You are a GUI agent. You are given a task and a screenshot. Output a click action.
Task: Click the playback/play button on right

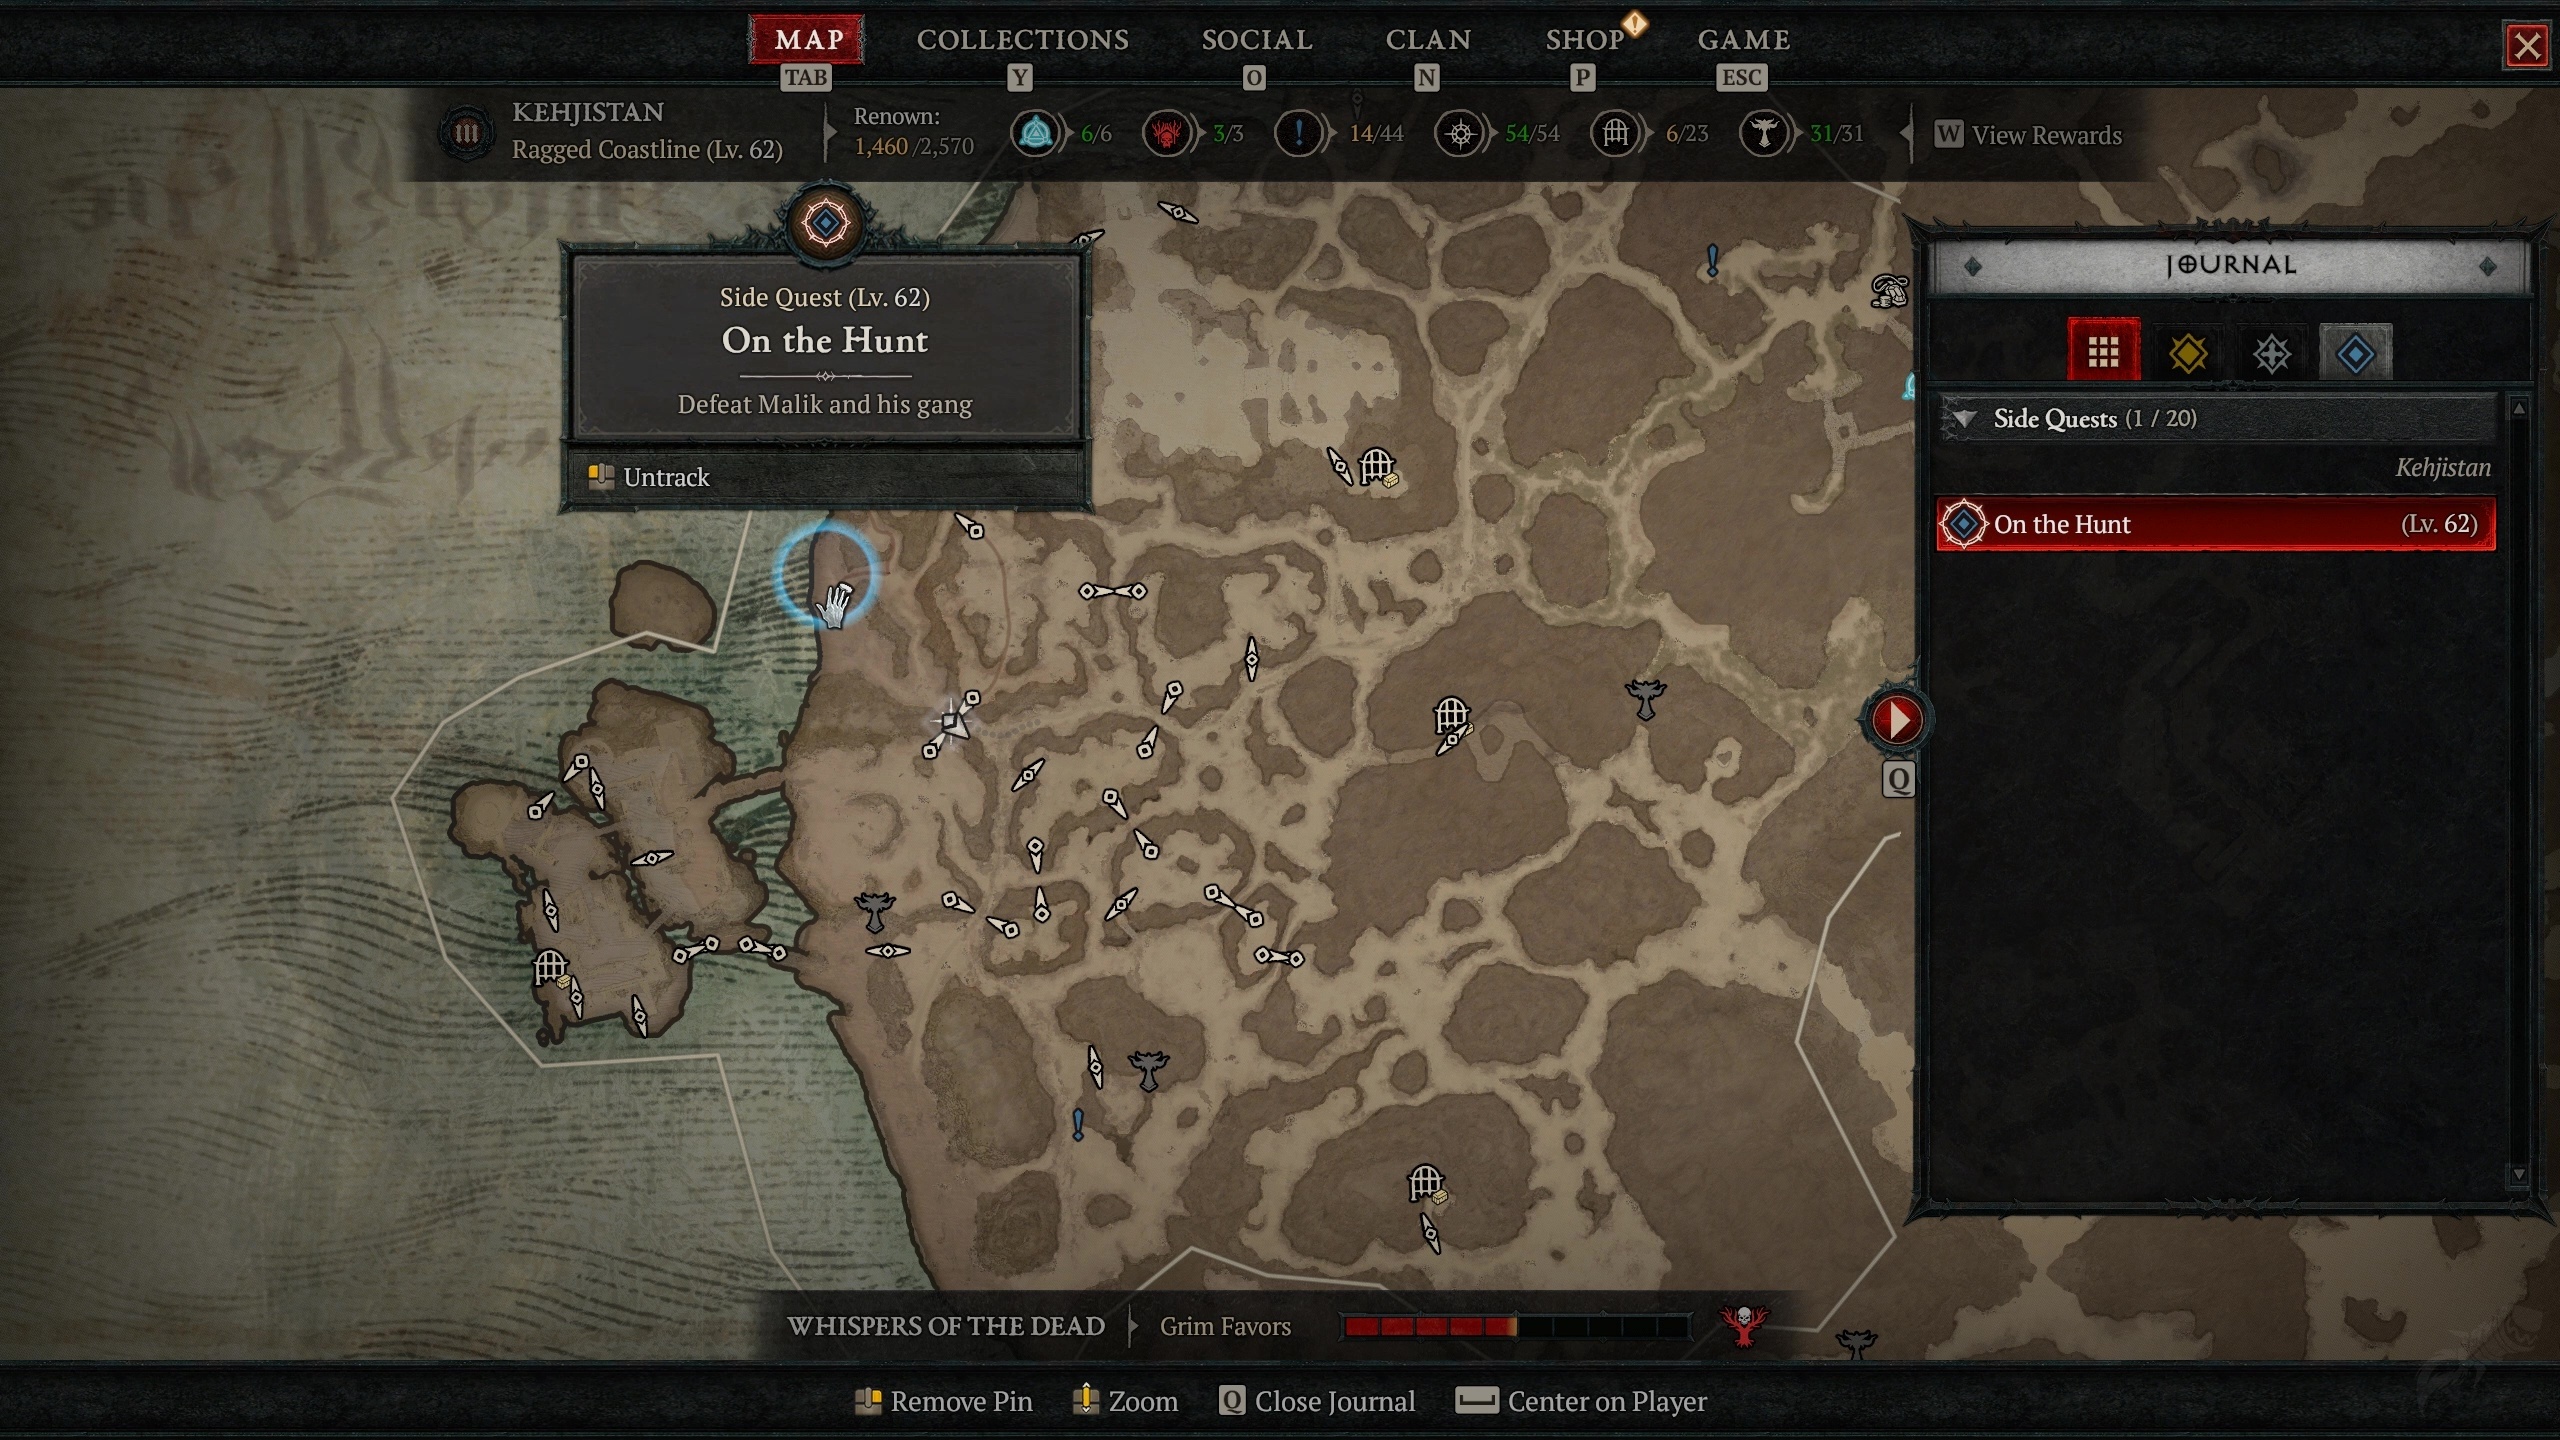[x=1895, y=719]
